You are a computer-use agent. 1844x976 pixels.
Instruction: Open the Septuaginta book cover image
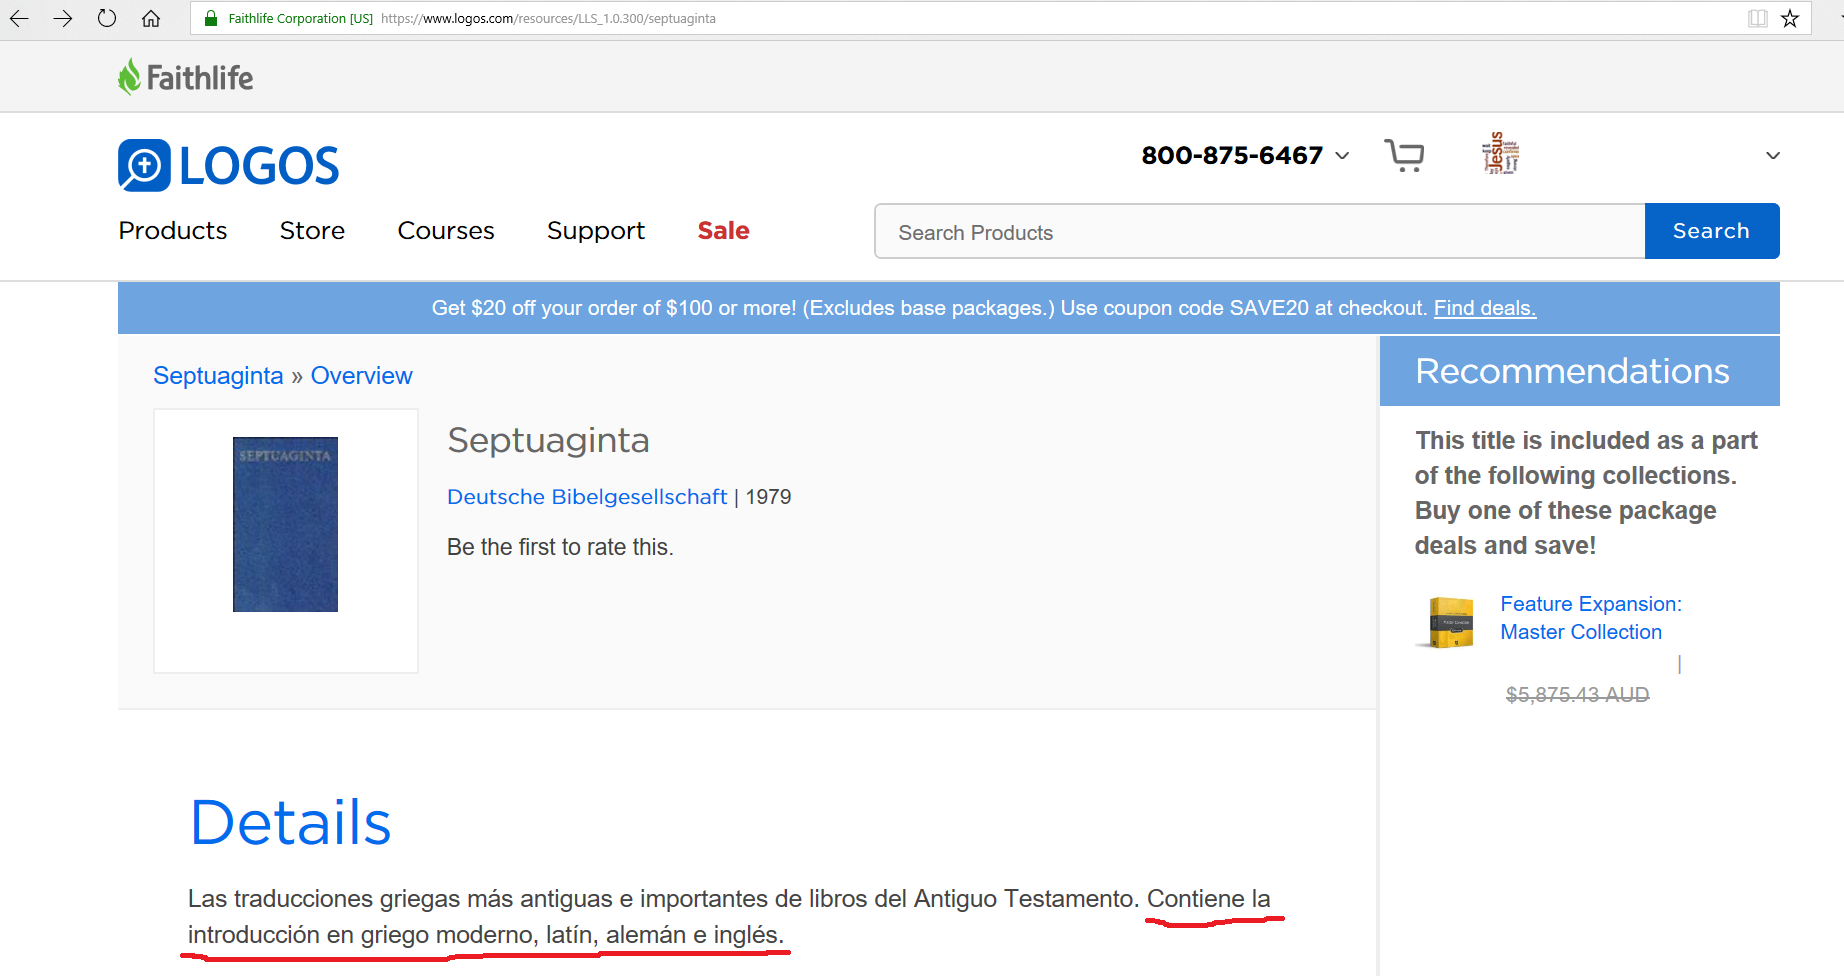point(285,524)
